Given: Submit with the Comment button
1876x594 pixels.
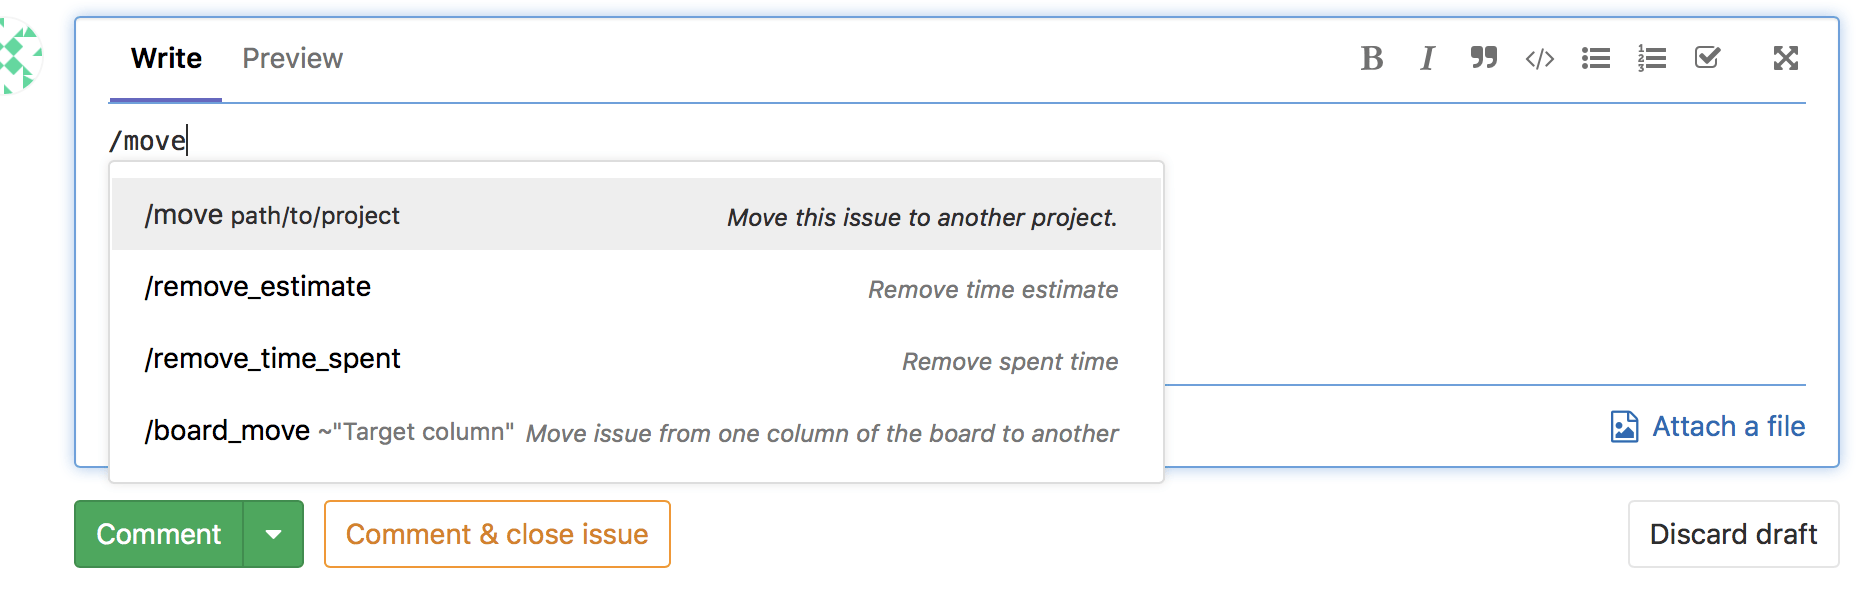Looking at the screenshot, I should point(158,534).
